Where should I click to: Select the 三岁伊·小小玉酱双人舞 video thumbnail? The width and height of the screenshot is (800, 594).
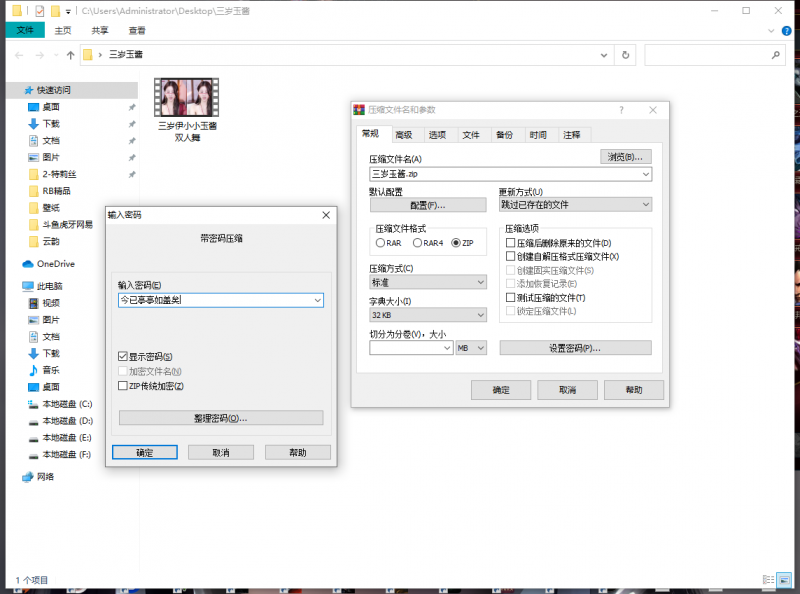pos(186,96)
